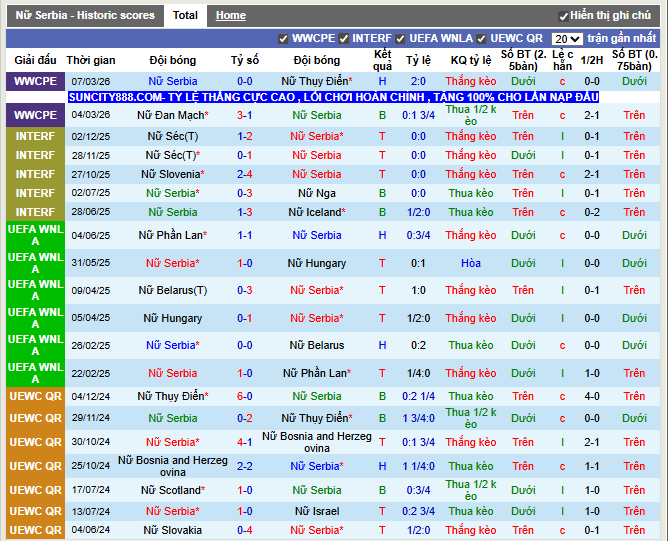Click the SUNCITY888.COM advertisement banner

tap(334, 97)
